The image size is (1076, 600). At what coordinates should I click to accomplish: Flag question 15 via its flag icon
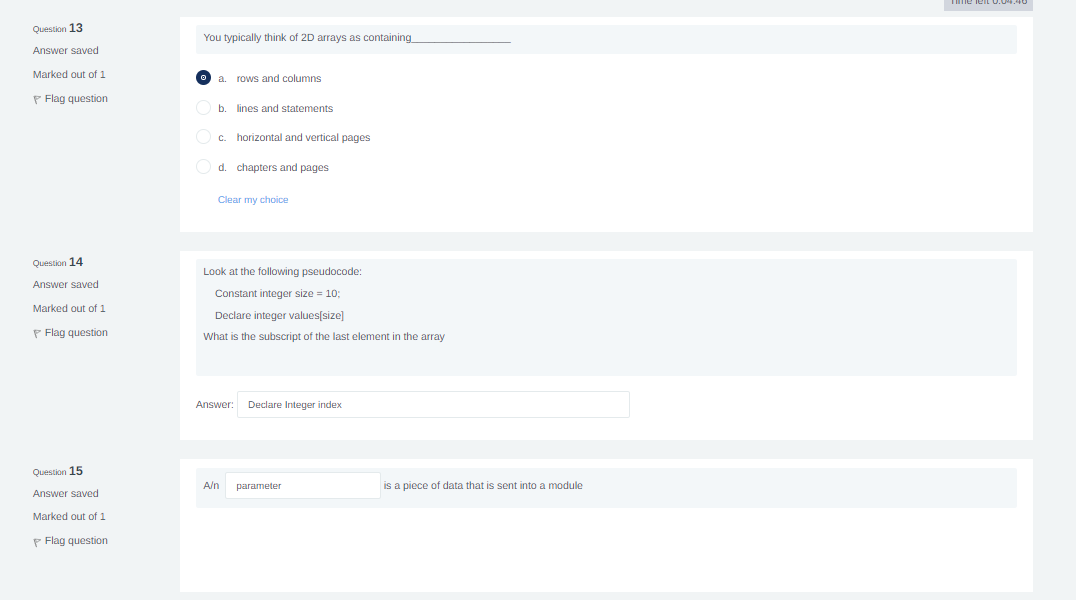[37, 542]
